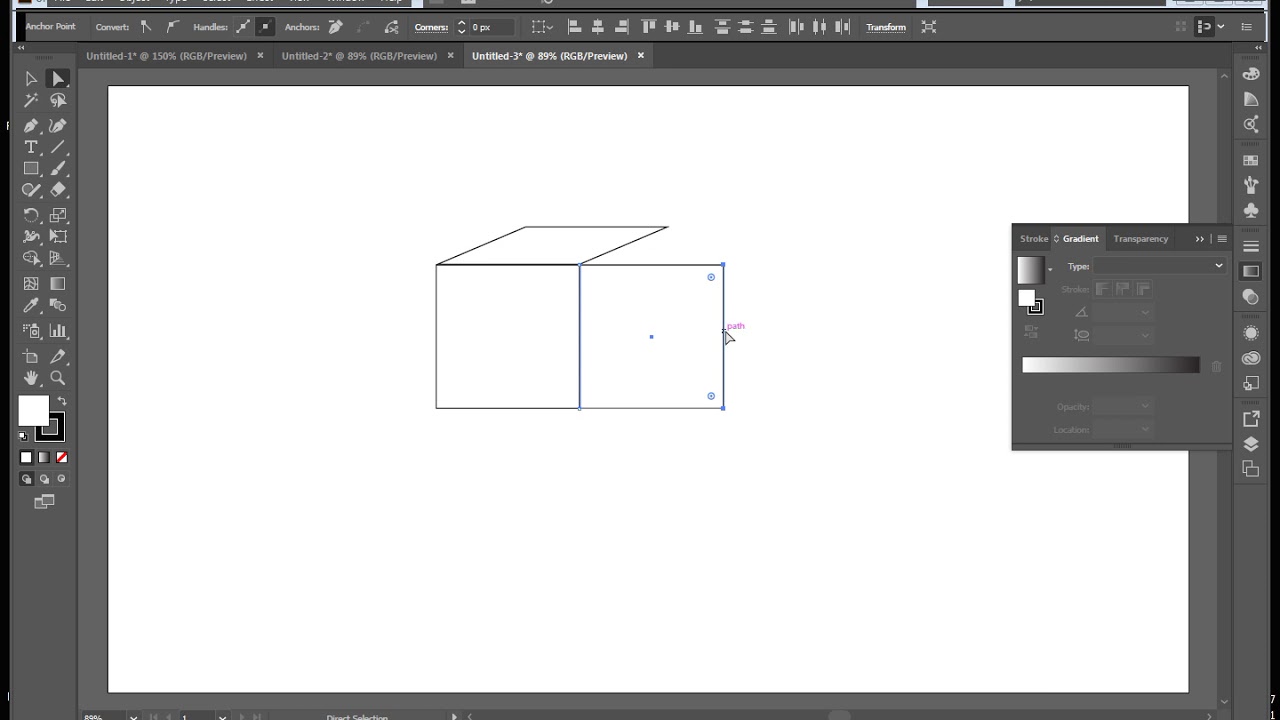Select the Shaper tool
Viewport: 1280px width, 720px height.
point(31,190)
